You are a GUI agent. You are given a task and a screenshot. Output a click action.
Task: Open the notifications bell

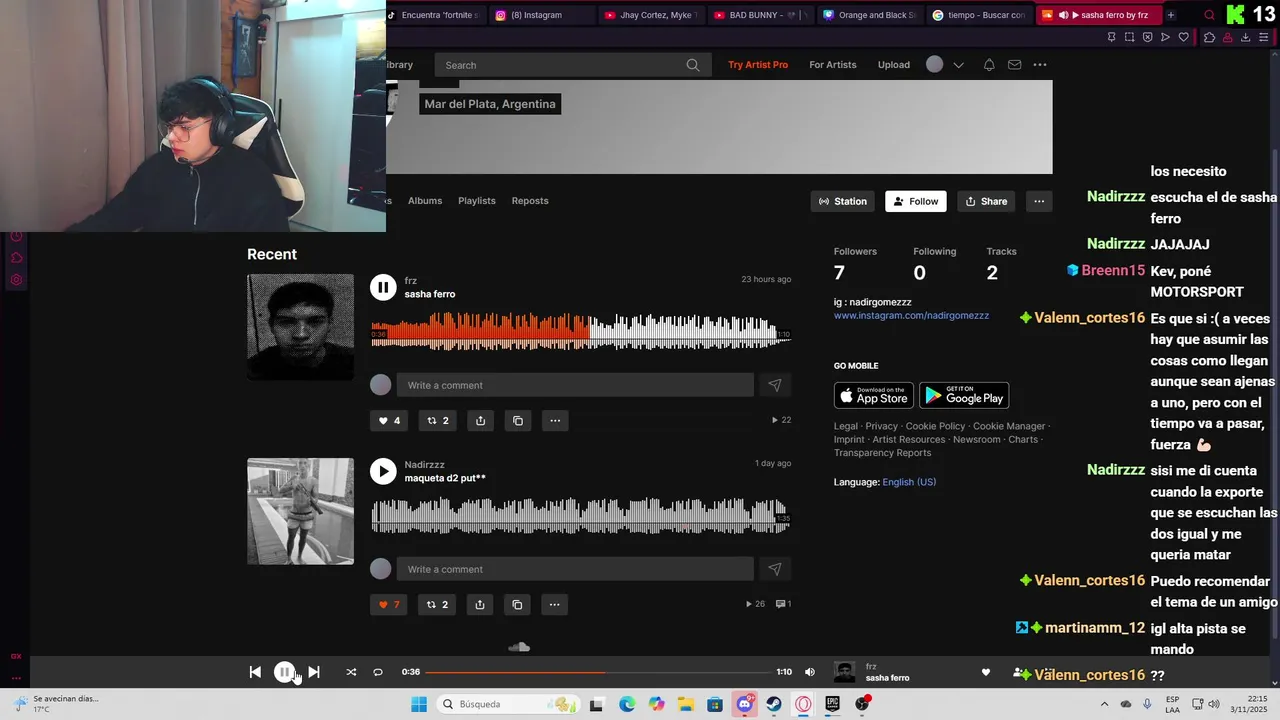click(989, 65)
